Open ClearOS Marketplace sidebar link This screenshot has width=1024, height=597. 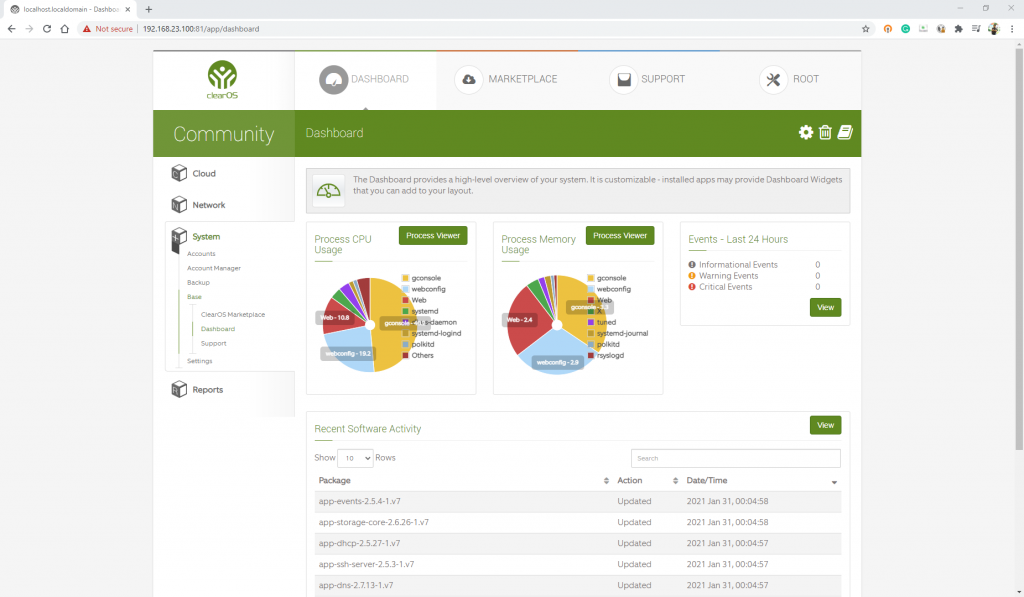(x=233, y=314)
